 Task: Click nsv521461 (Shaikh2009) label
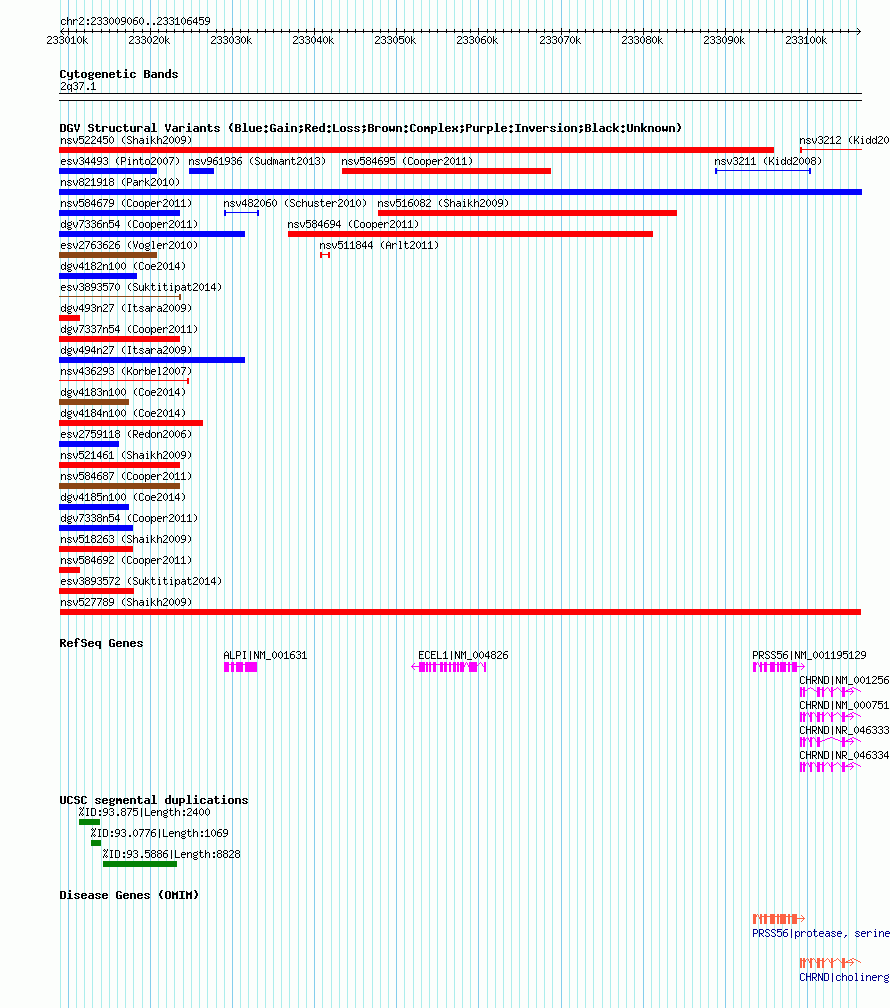pos(126,455)
